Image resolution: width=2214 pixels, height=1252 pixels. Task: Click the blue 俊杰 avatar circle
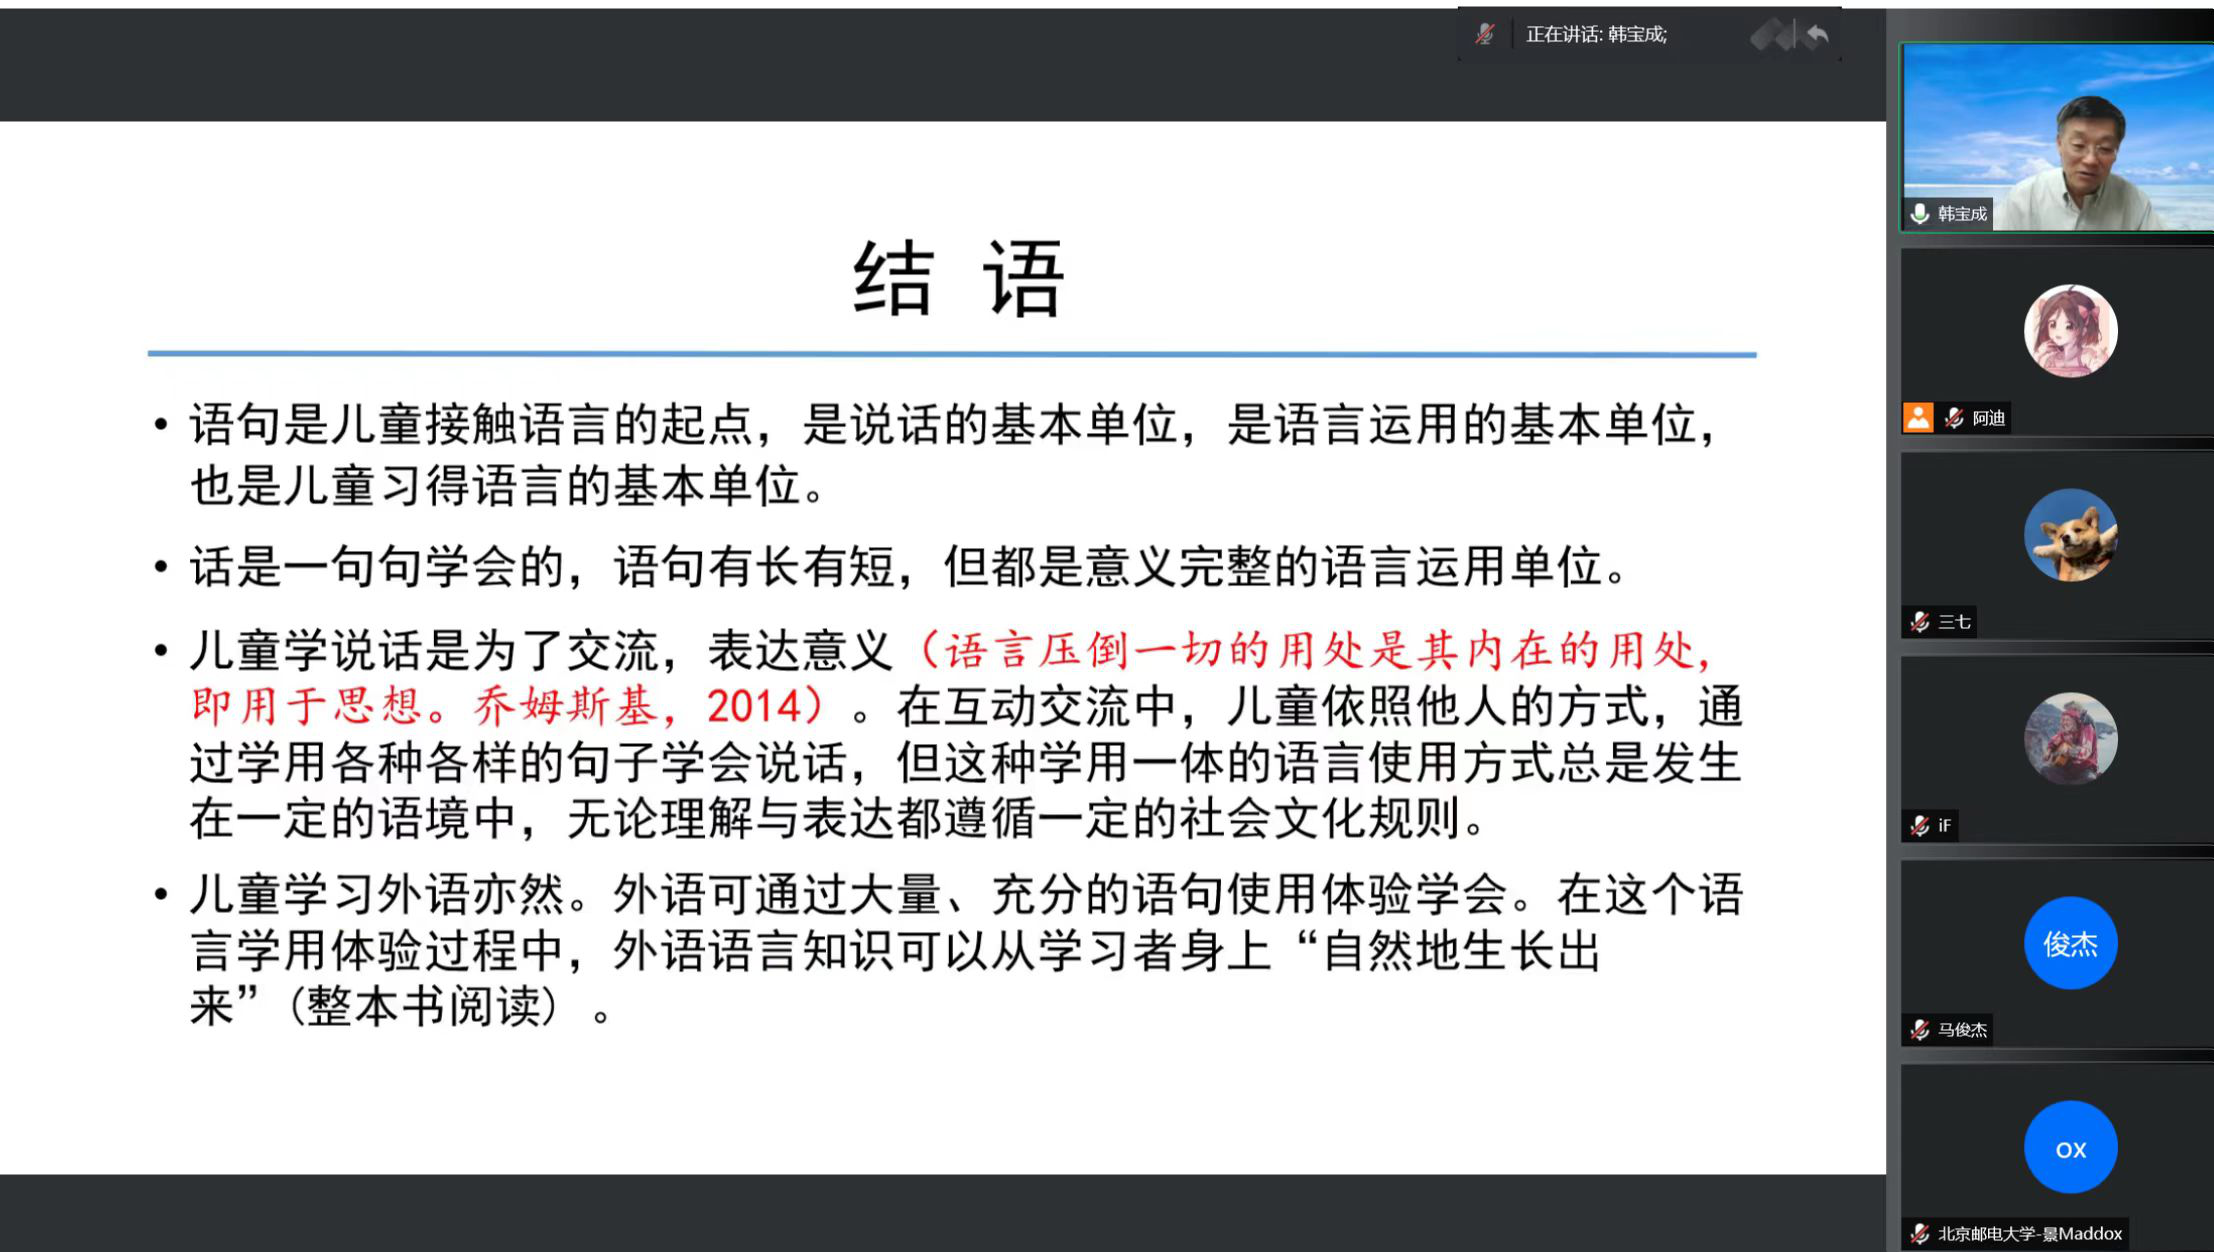coord(2070,943)
